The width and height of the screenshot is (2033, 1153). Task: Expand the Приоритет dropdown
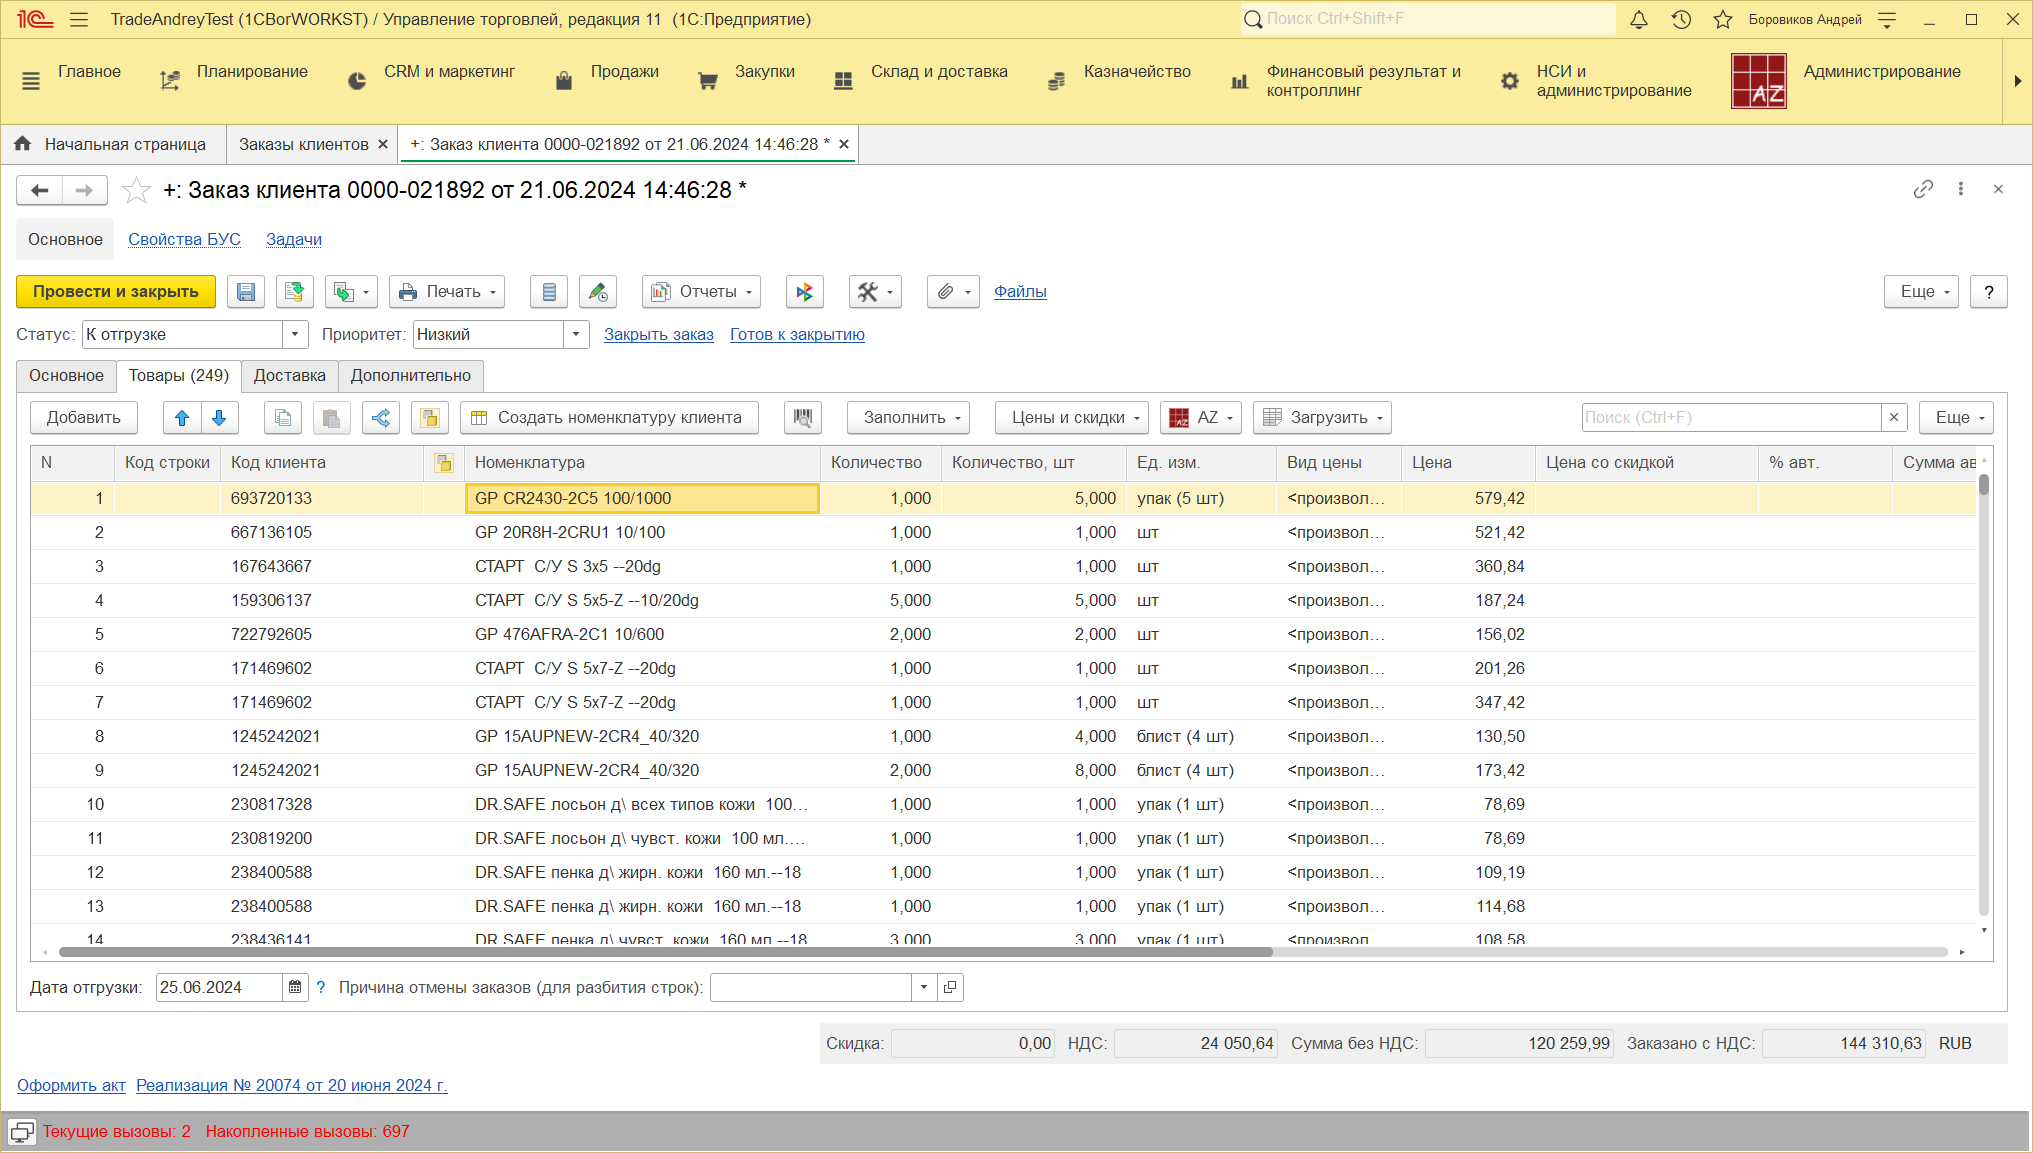pyautogui.click(x=576, y=335)
